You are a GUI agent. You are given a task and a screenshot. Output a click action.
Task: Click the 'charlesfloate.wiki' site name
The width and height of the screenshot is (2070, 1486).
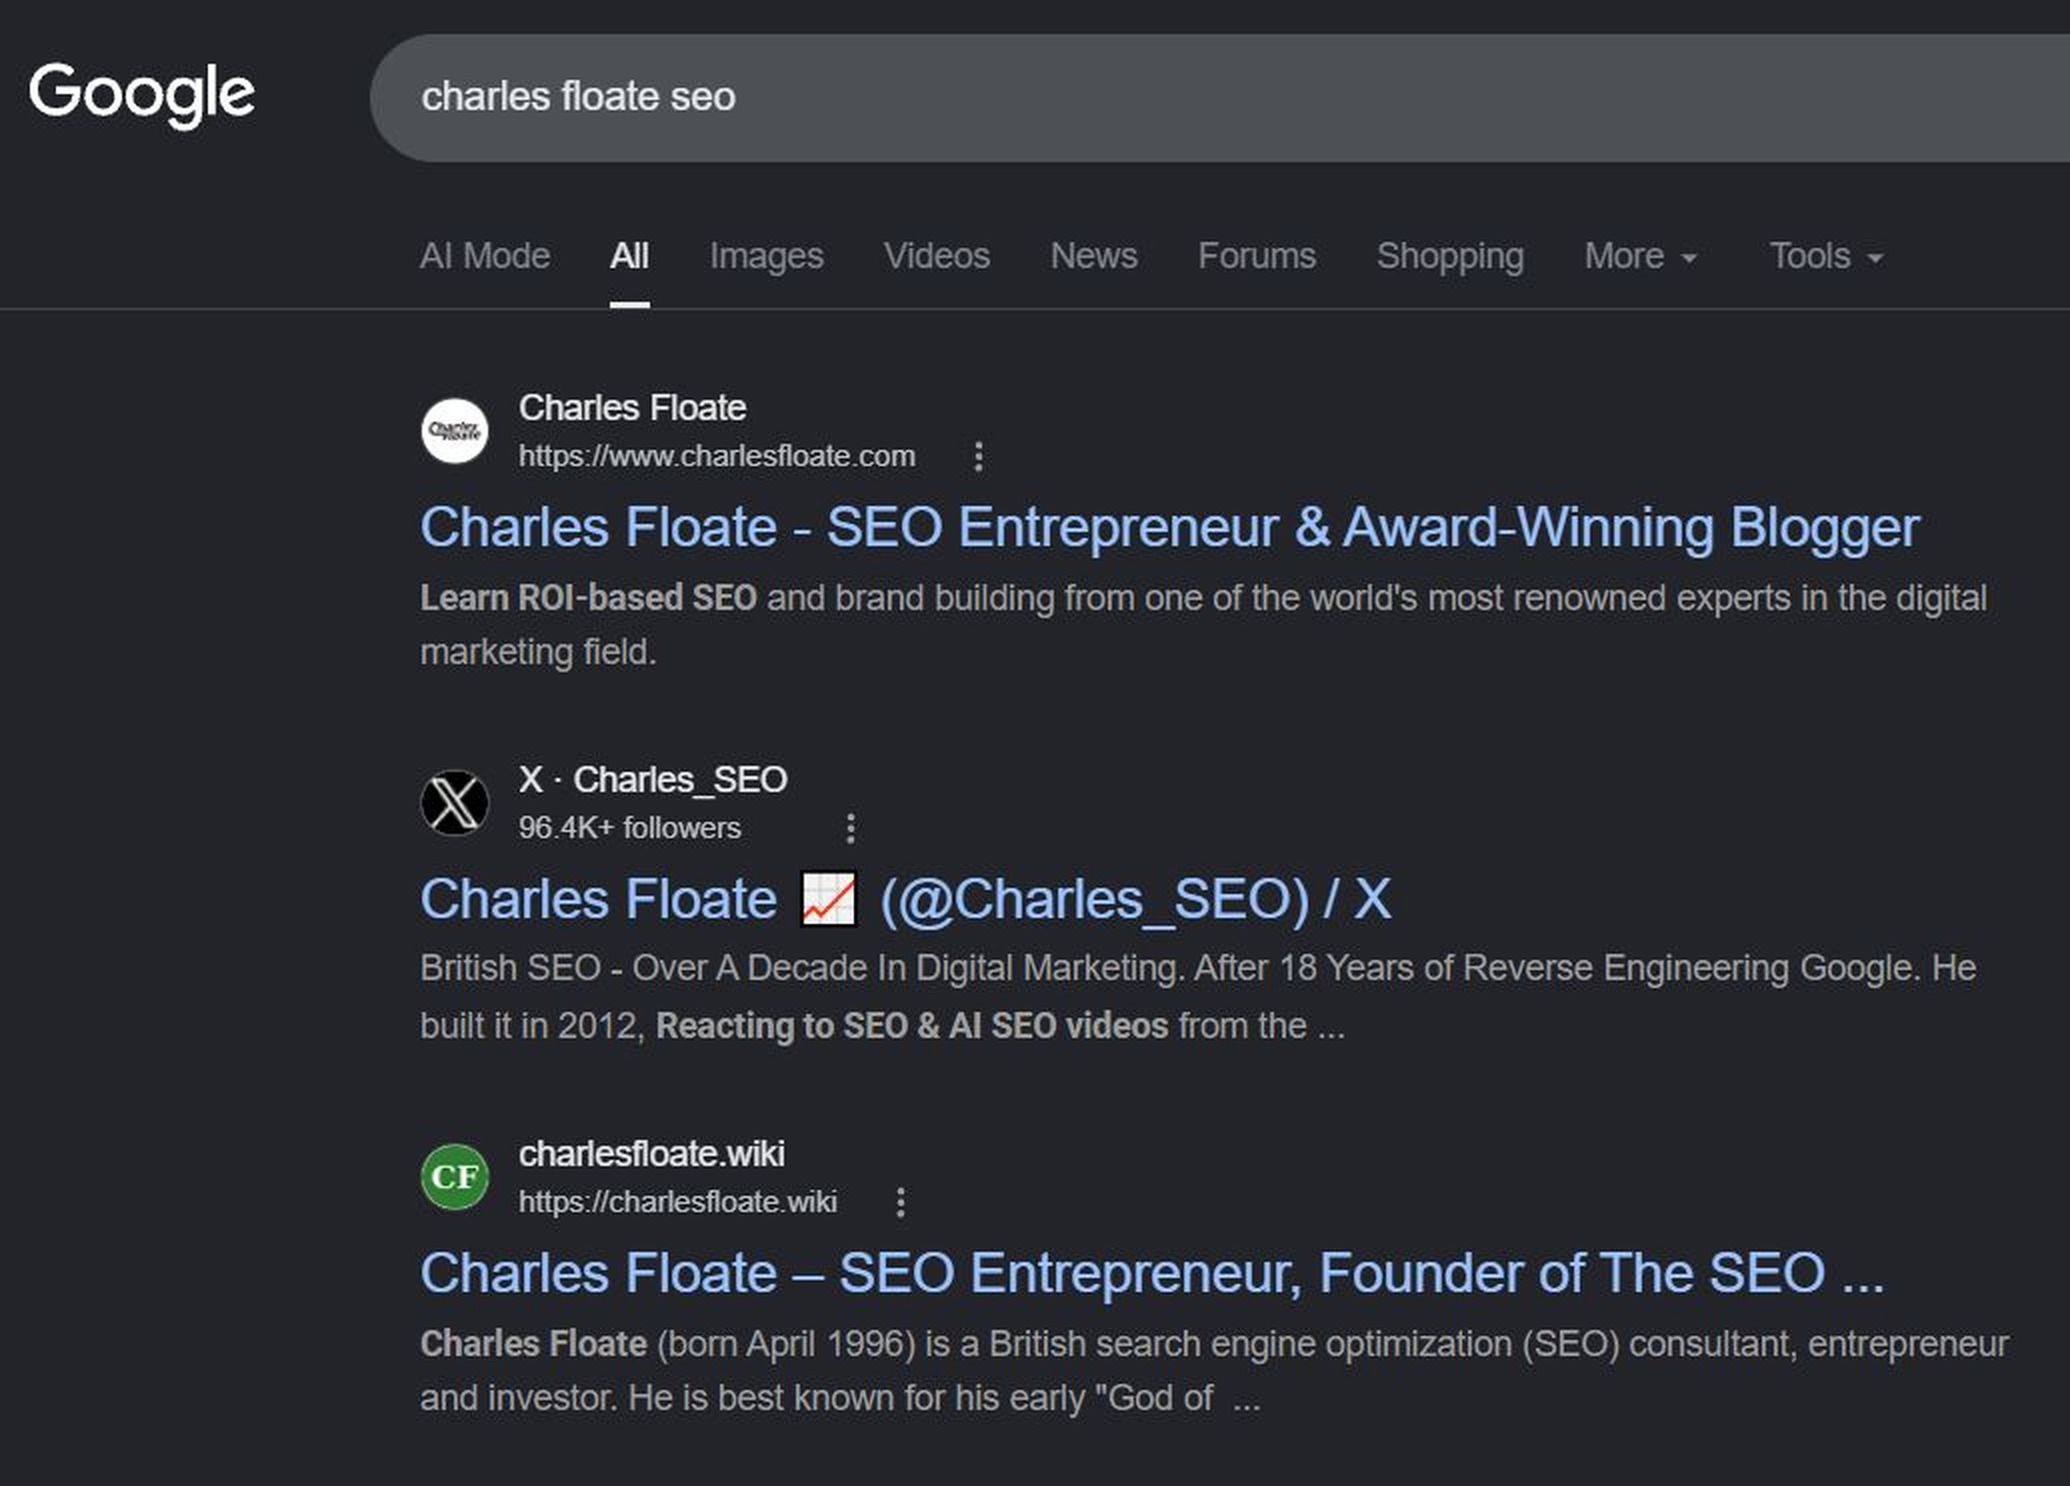point(652,1154)
